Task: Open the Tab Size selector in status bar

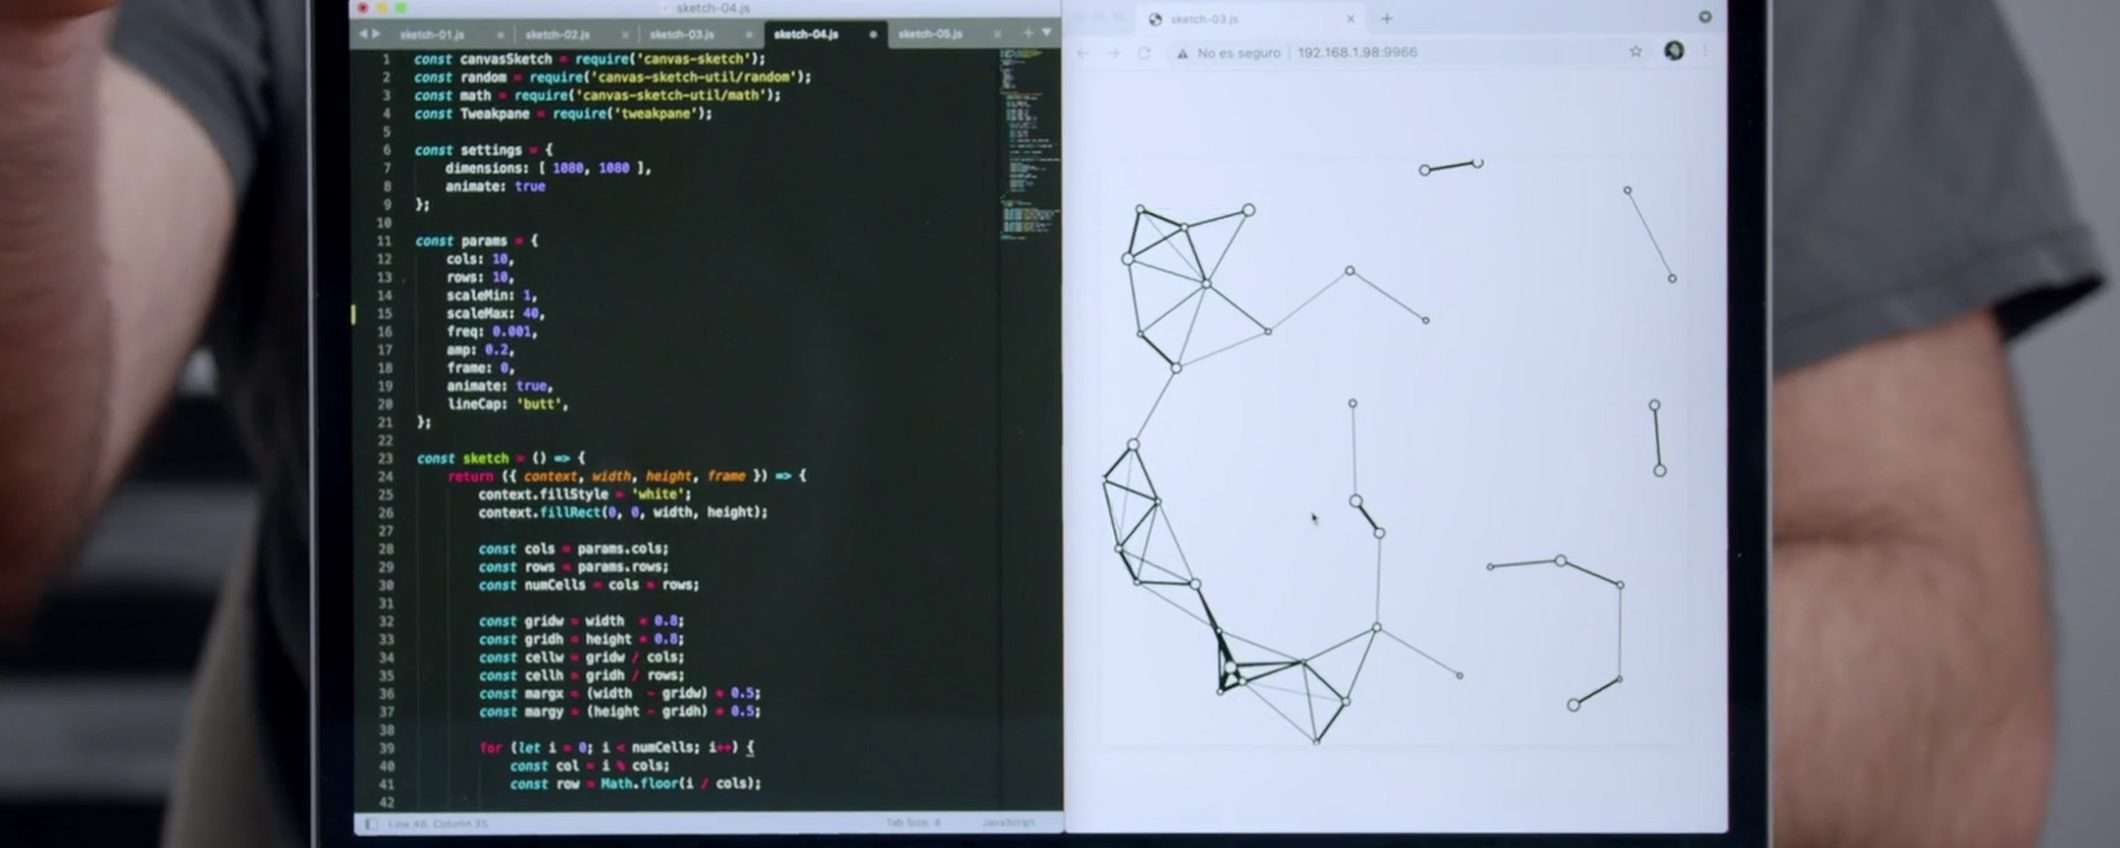Action: [x=913, y=823]
